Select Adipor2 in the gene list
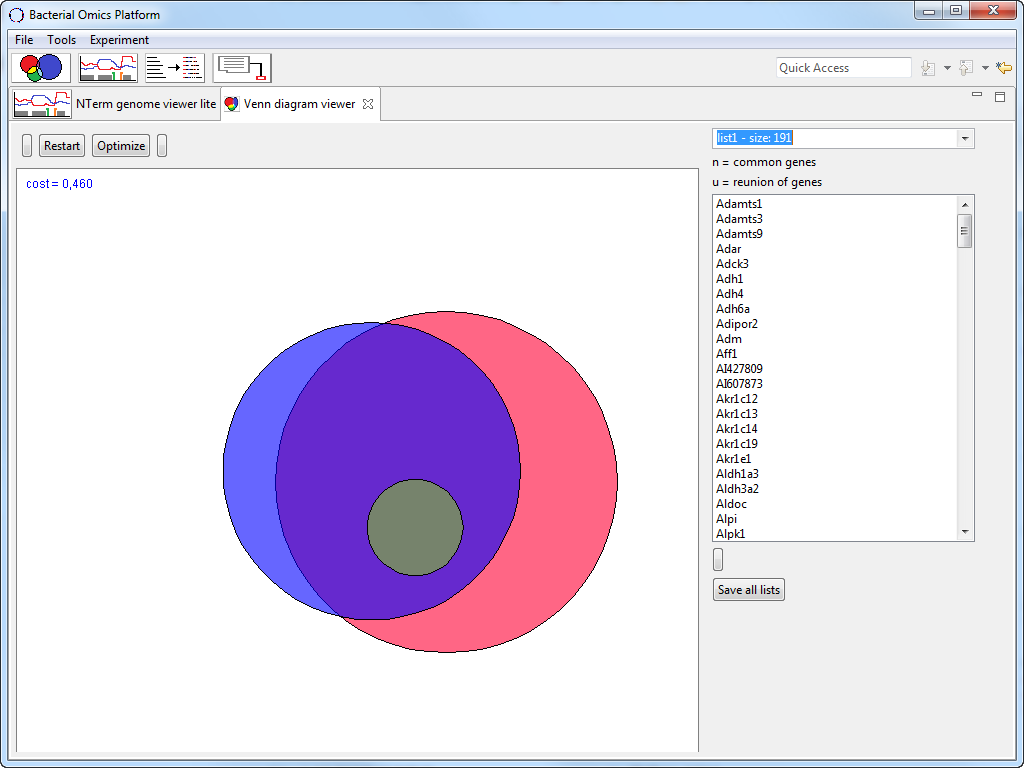 pyautogui.click(x=737, y=324)
